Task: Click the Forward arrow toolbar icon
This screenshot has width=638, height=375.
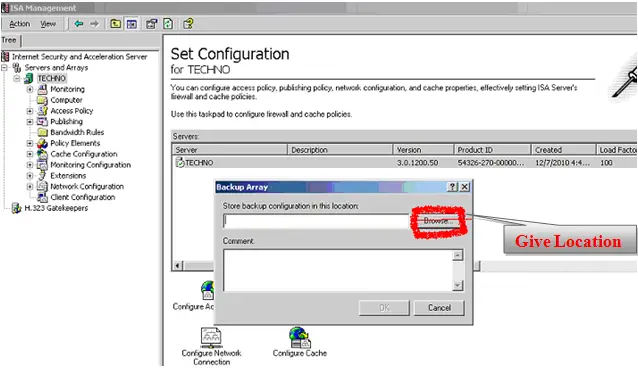Action: coord(94,24)
